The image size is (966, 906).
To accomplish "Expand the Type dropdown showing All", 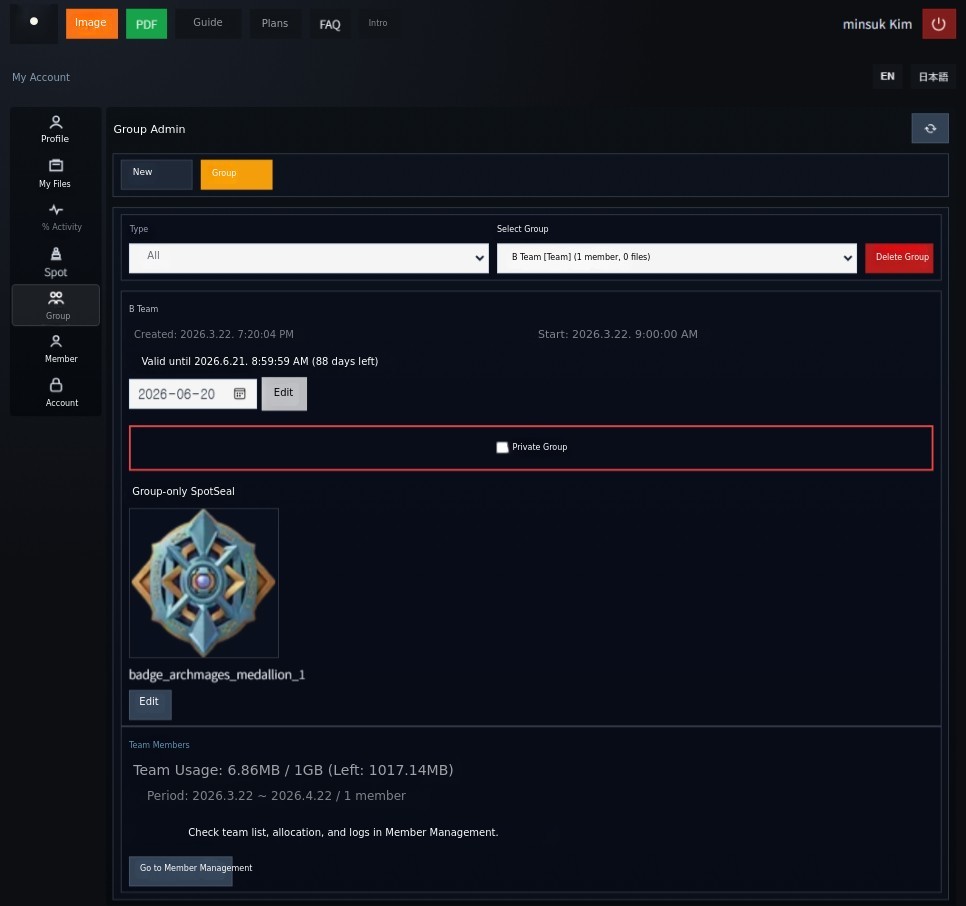I will 309,257.
